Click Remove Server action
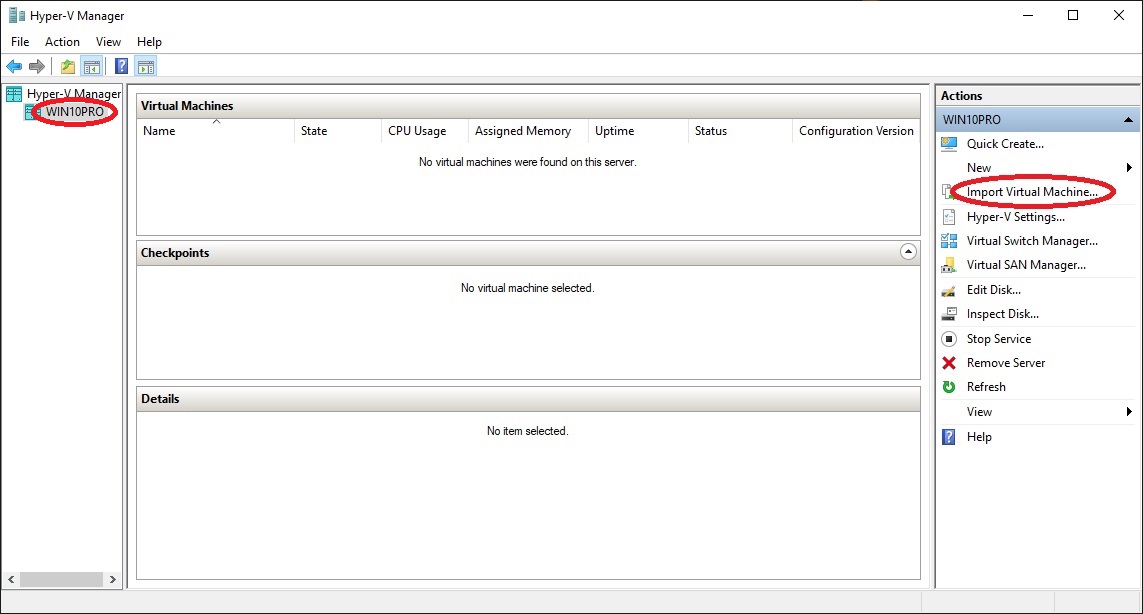The height and width of the screenshot is (614, 1143). click(1006, 363)
